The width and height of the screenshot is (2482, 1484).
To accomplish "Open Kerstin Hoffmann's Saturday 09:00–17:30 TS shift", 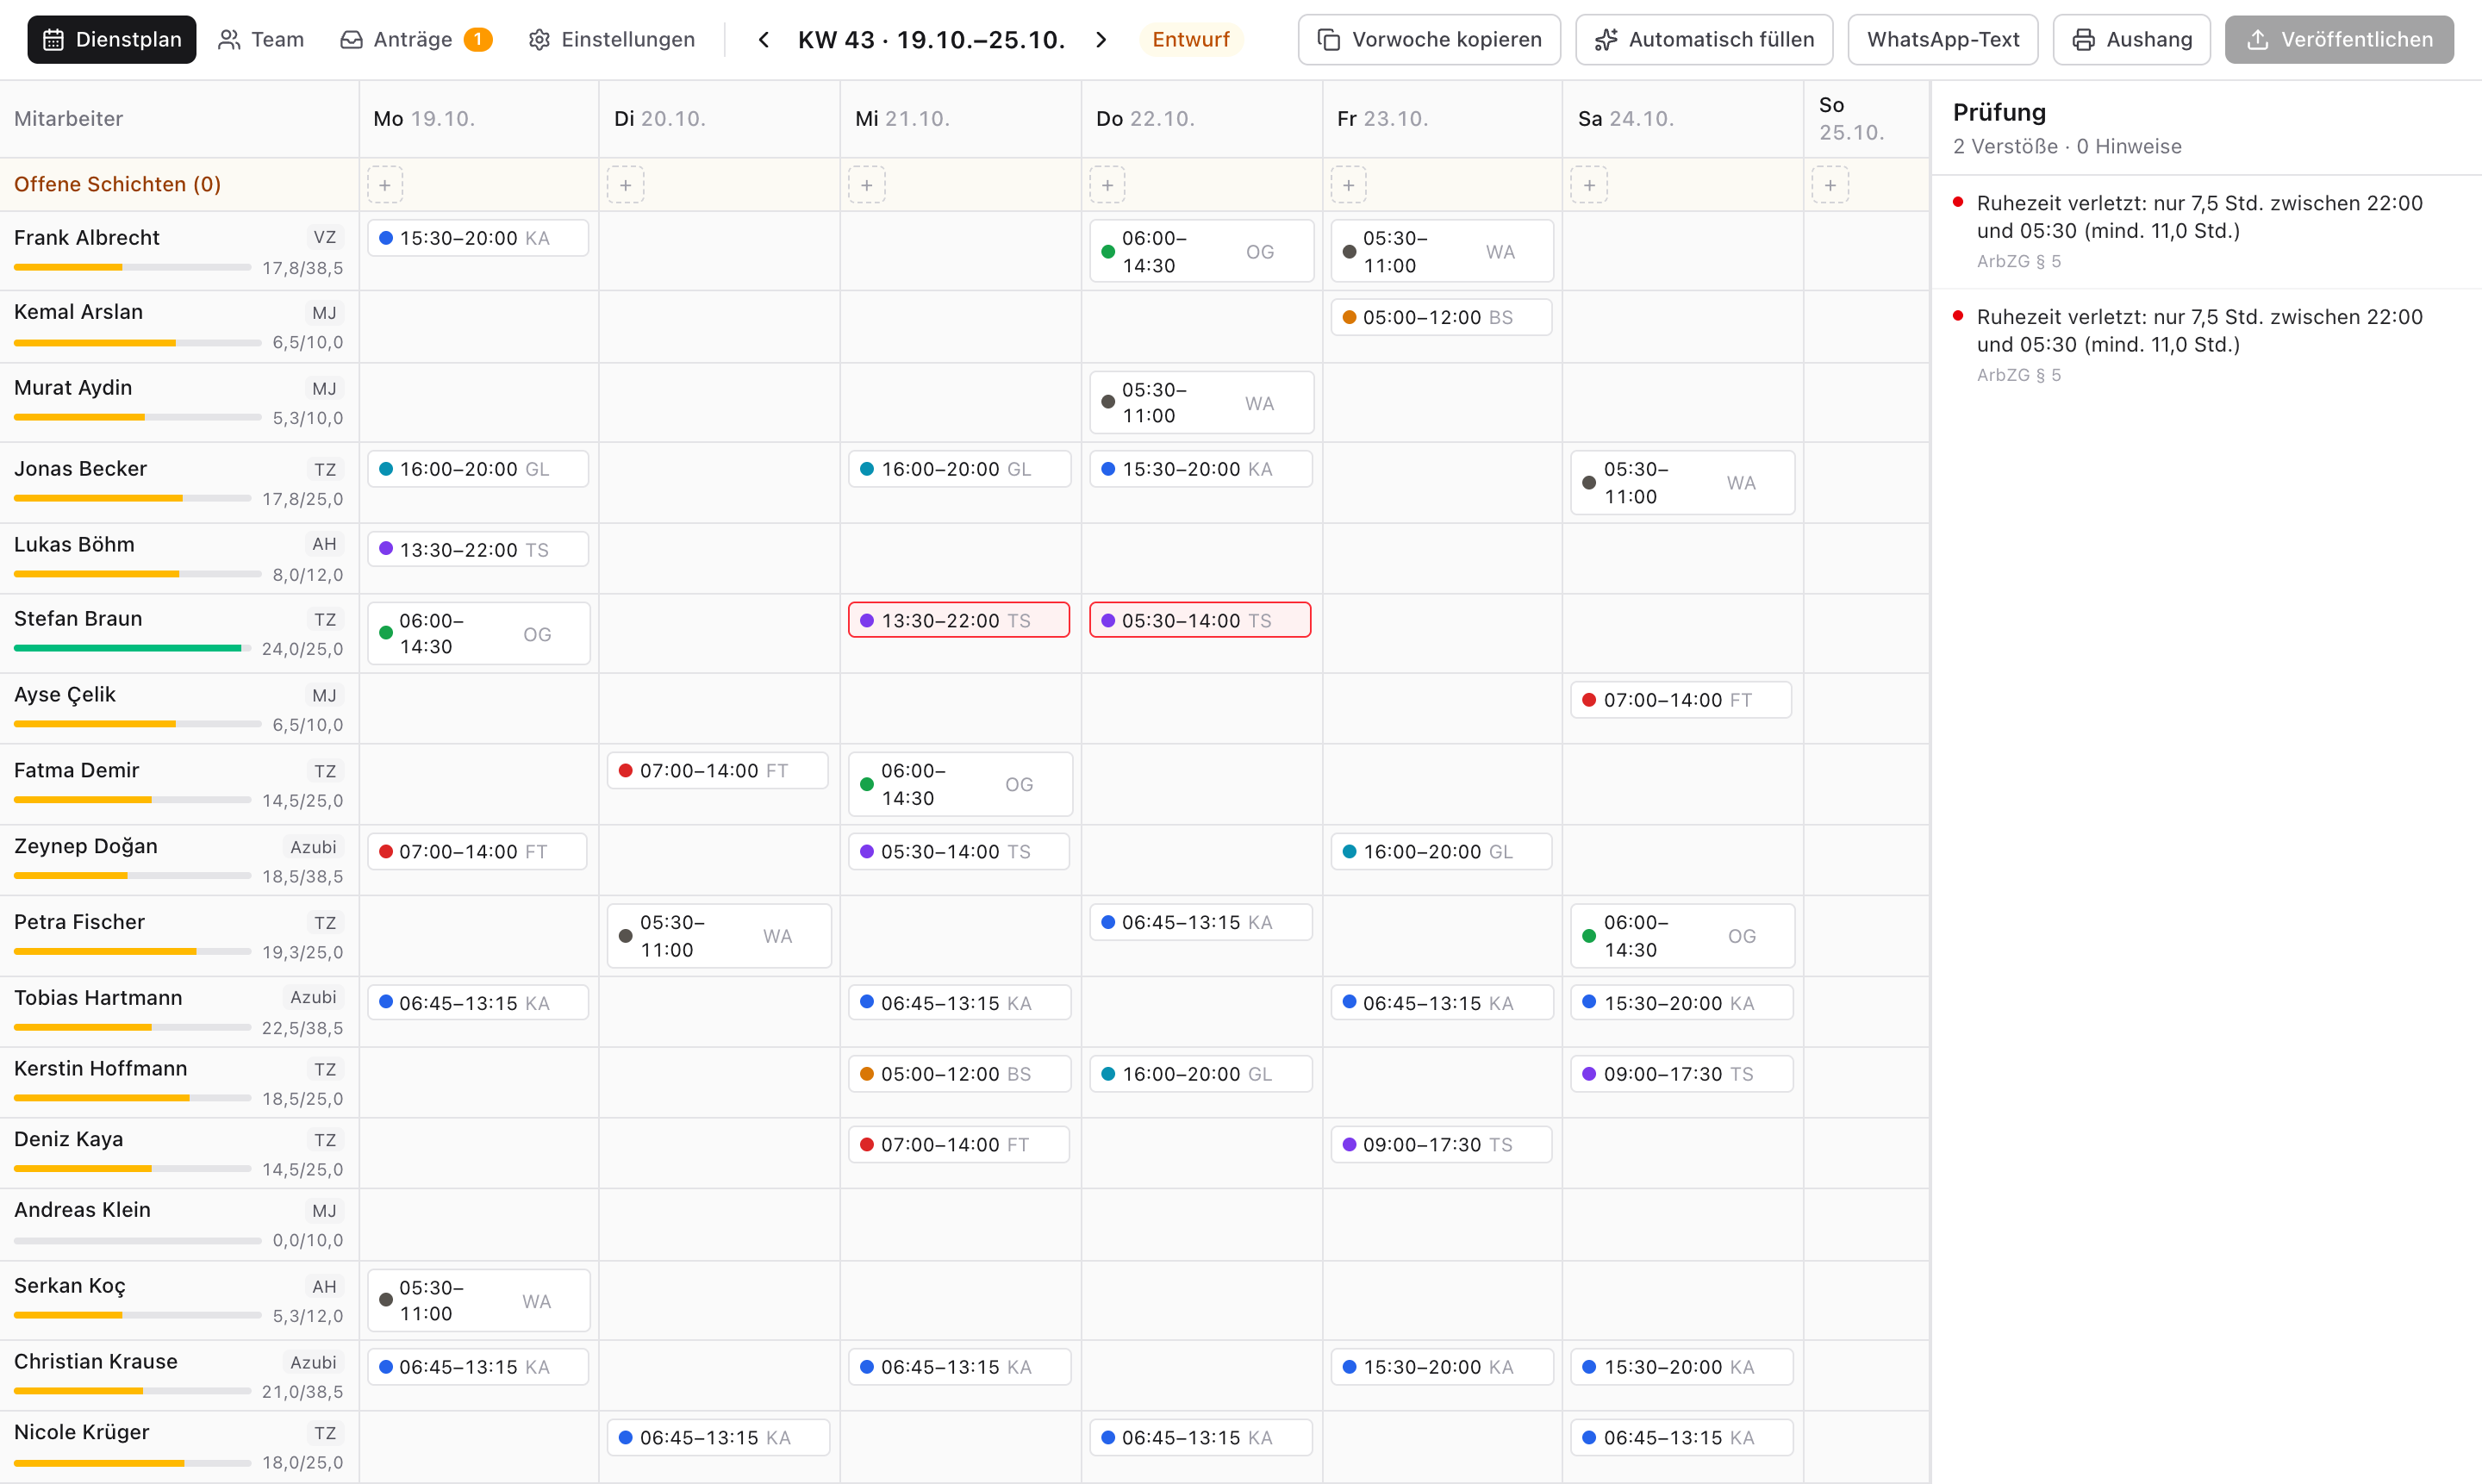I will pos(1681,1074).
